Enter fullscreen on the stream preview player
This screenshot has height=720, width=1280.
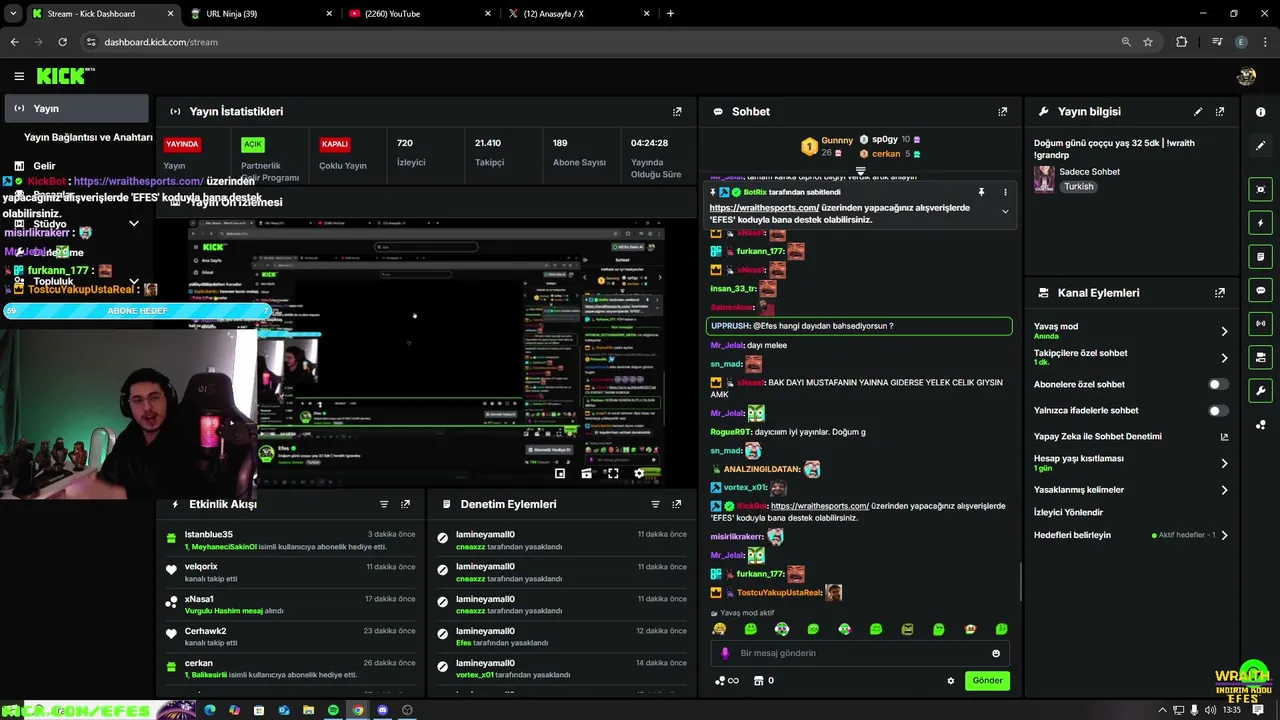click(613, 474)
